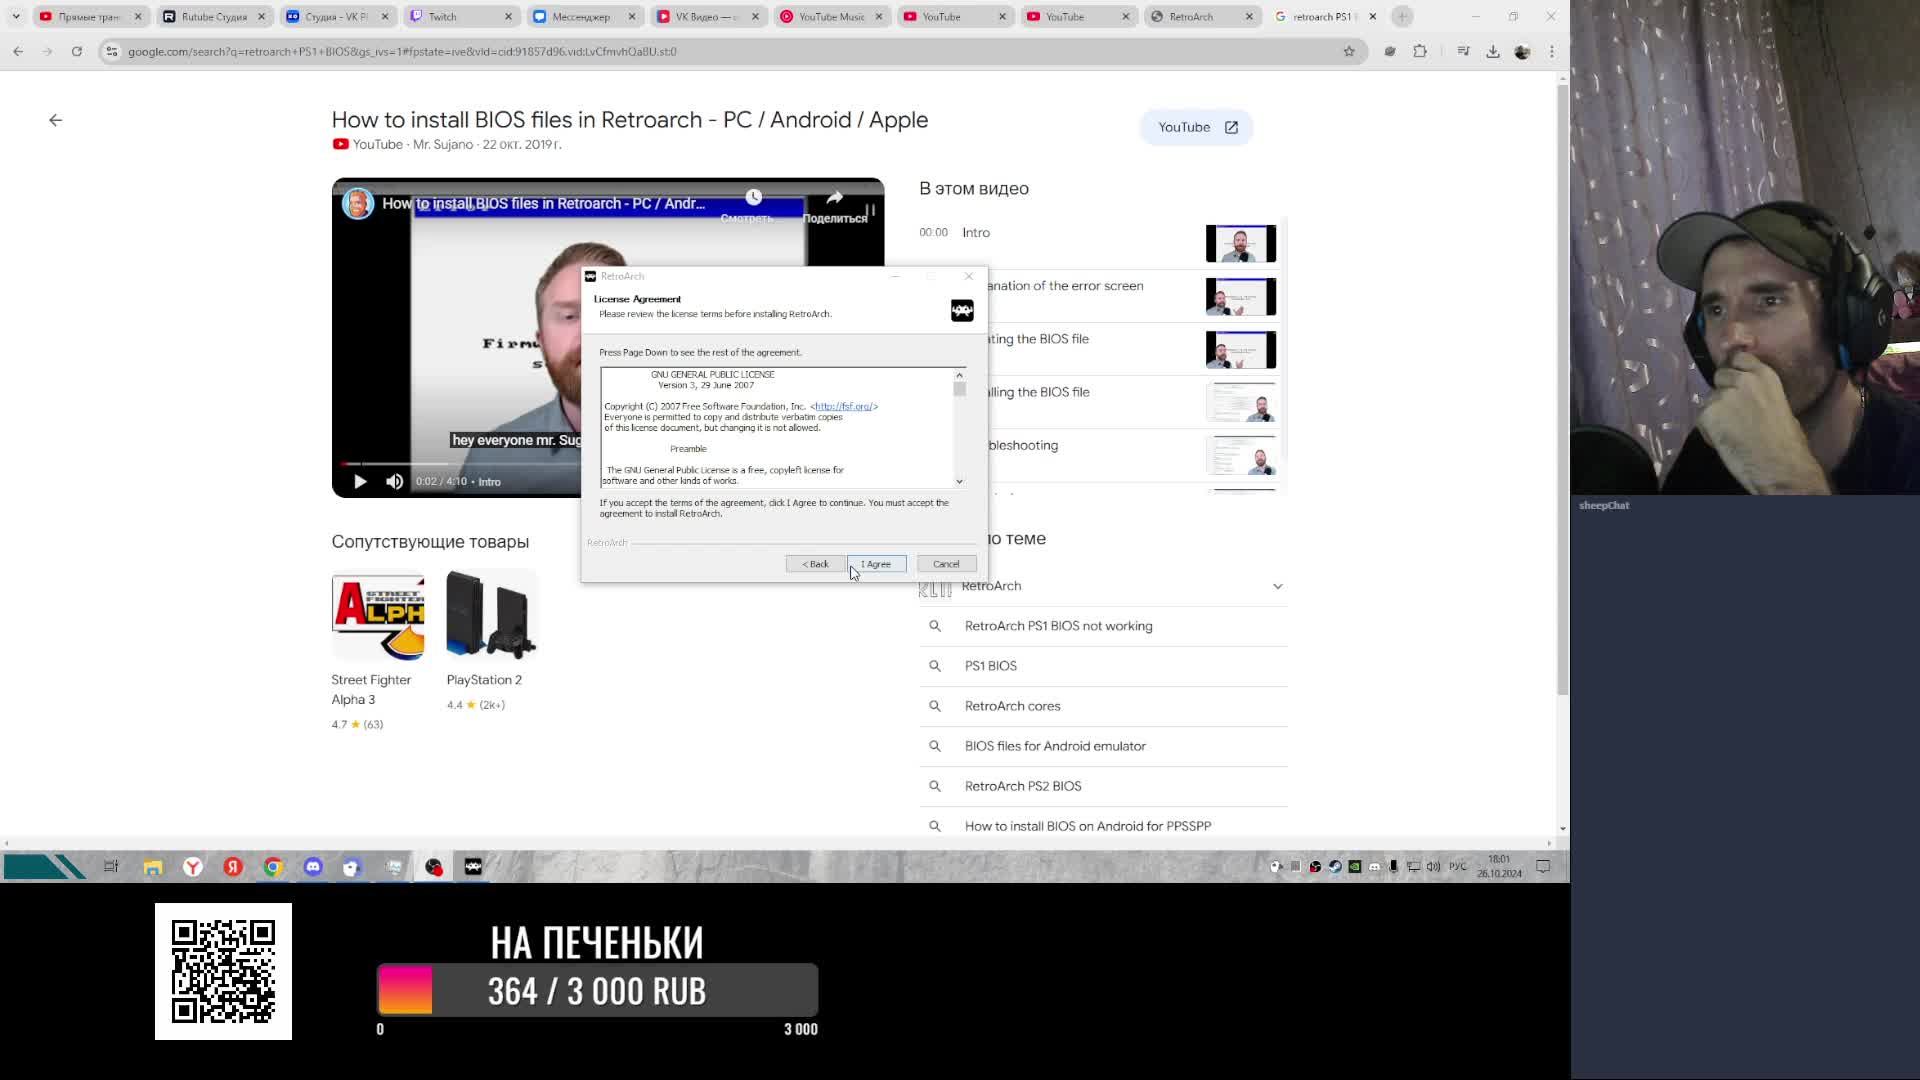Select the Intro chapter thumbnail

point(1240,243)
